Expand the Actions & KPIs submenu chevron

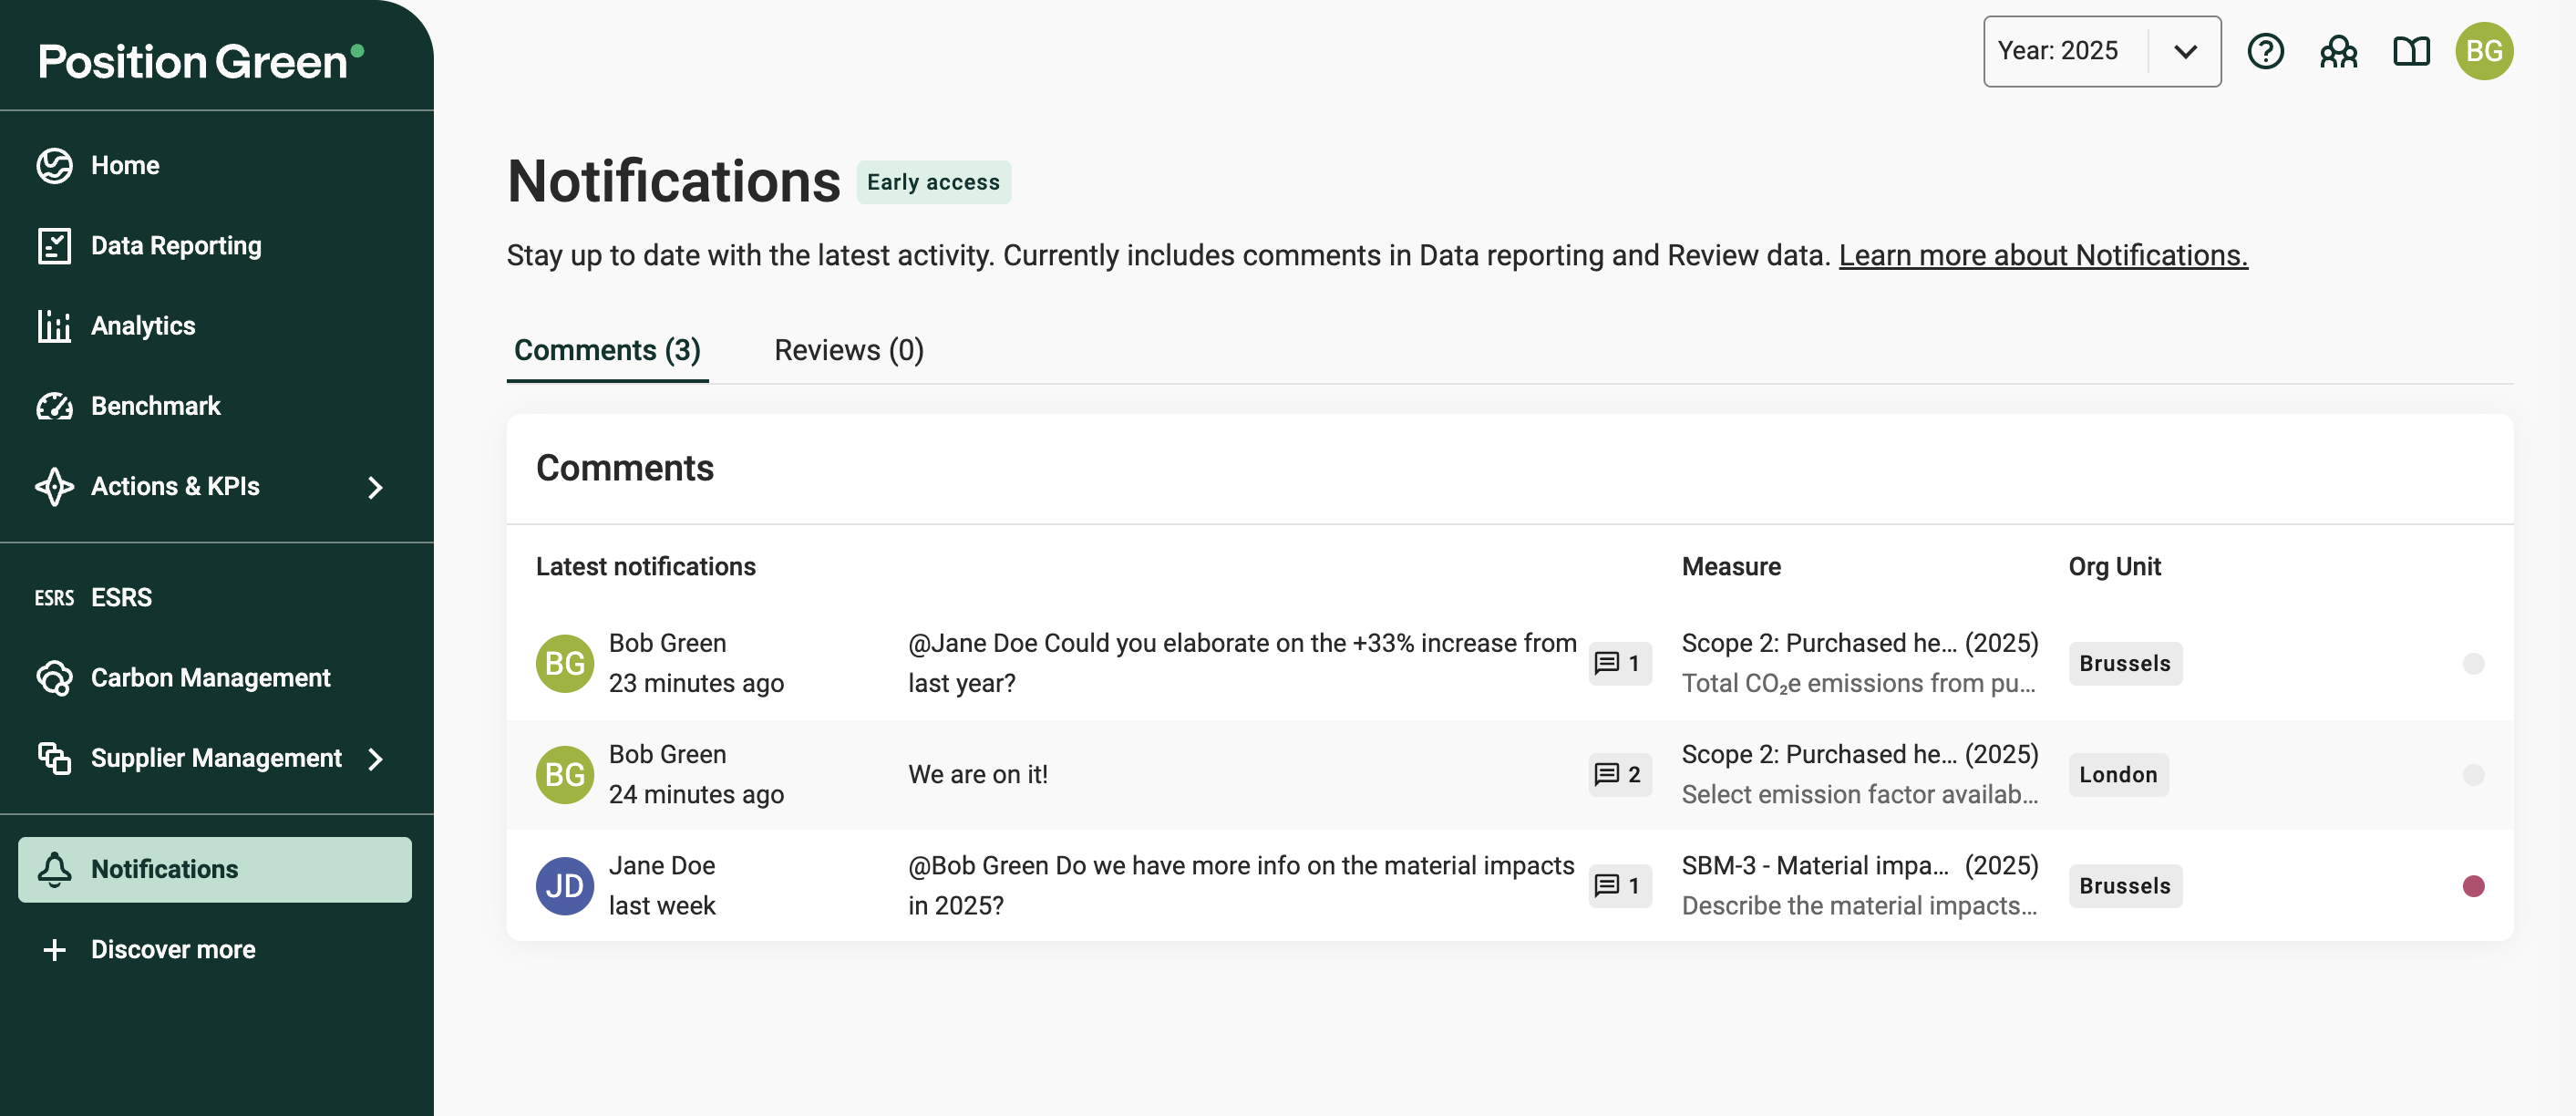click(x=375, y=487)
